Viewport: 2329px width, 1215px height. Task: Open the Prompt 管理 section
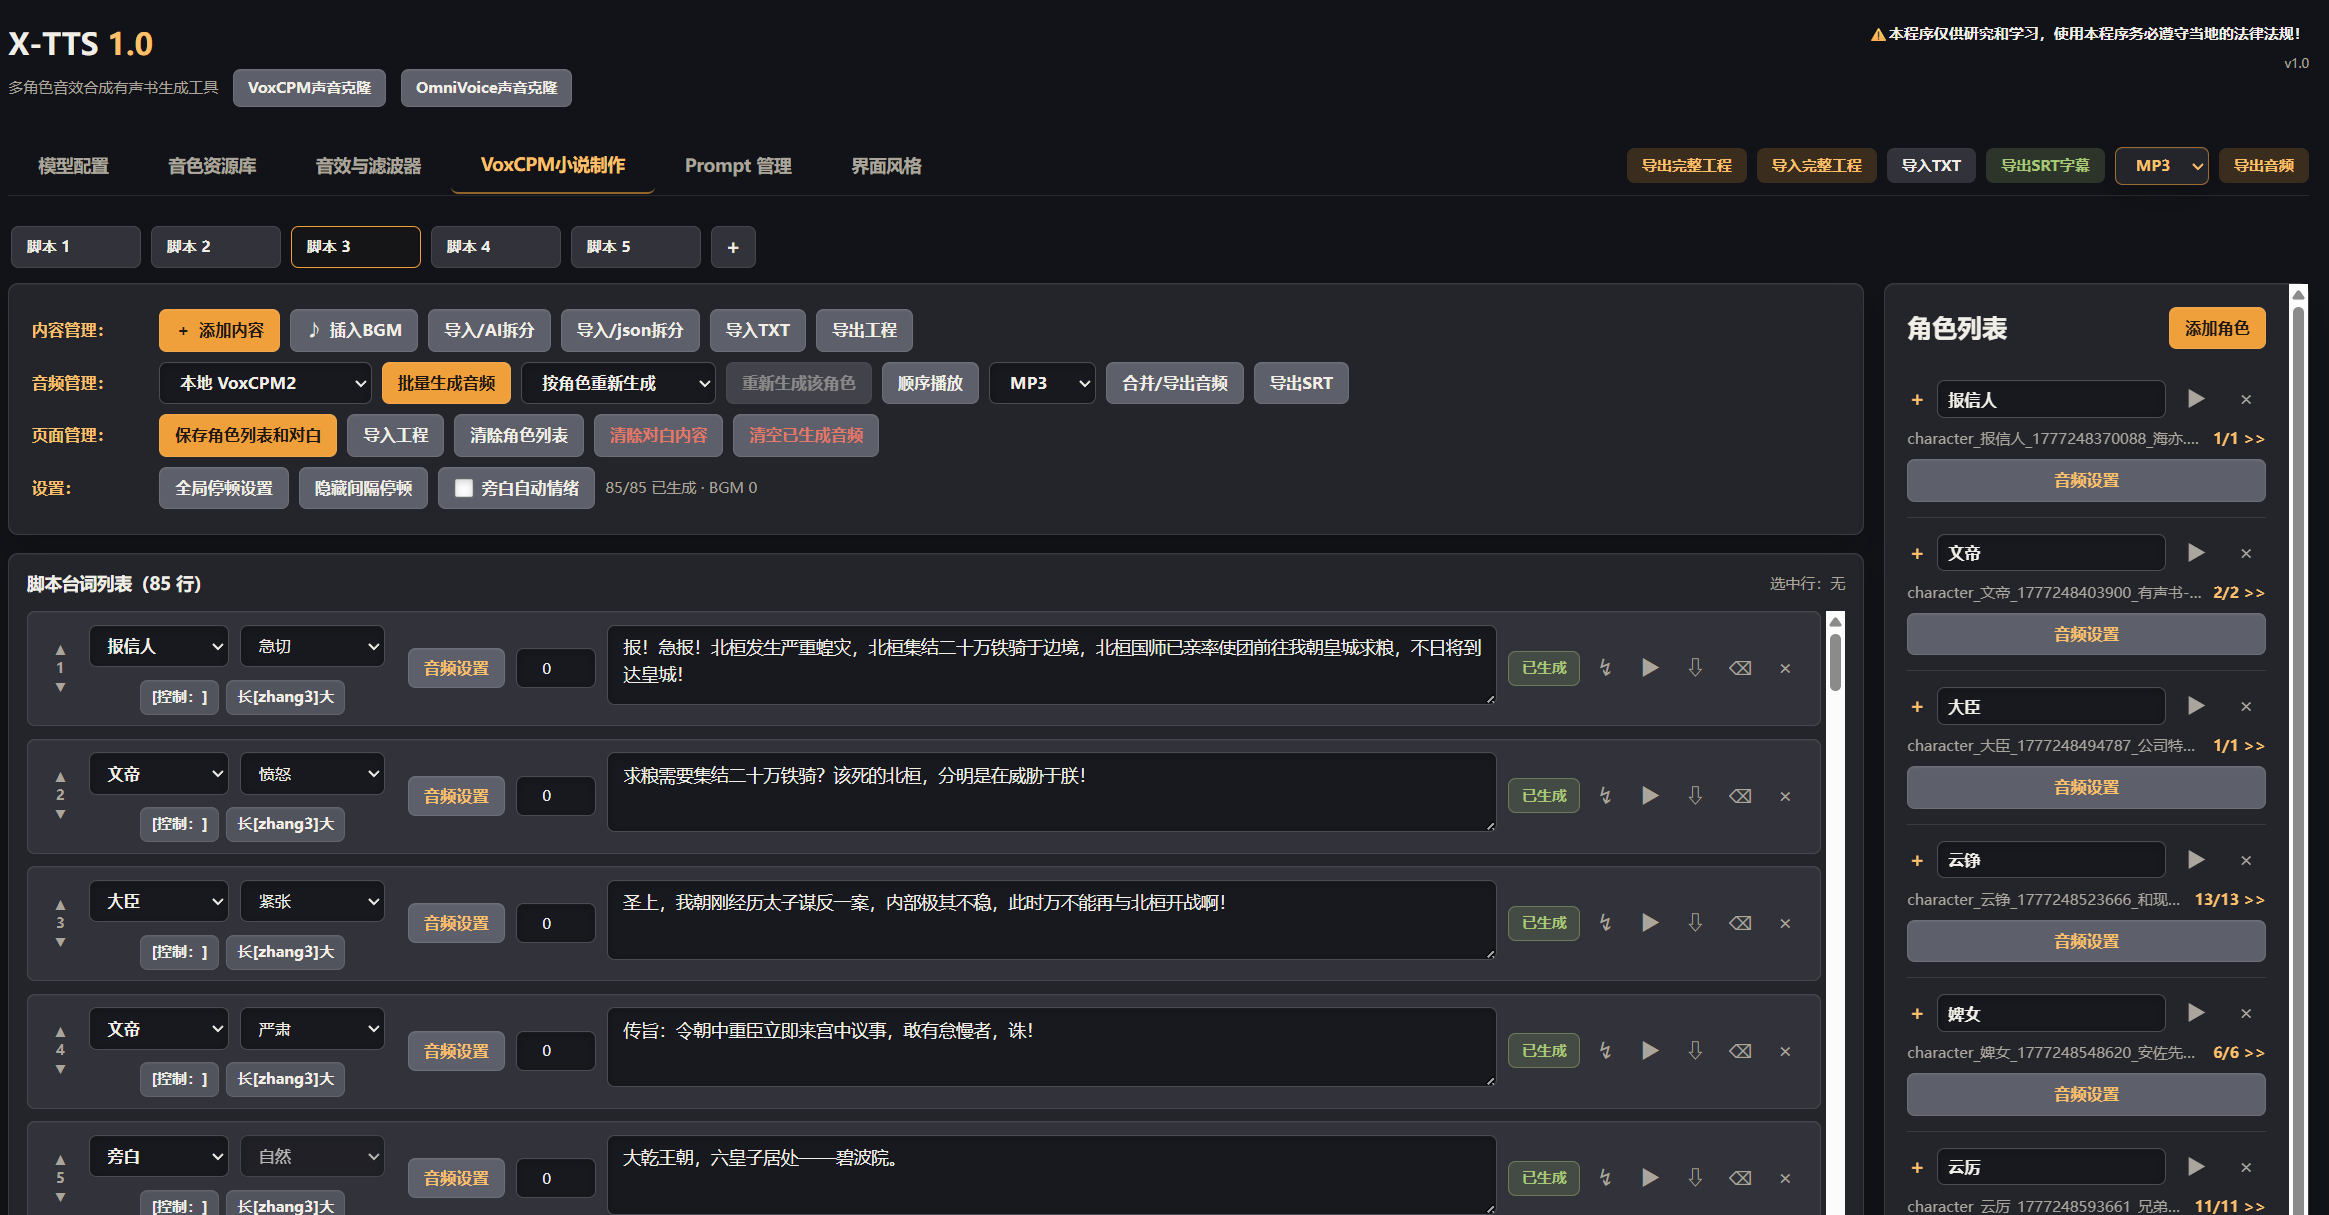pos(737,166)
